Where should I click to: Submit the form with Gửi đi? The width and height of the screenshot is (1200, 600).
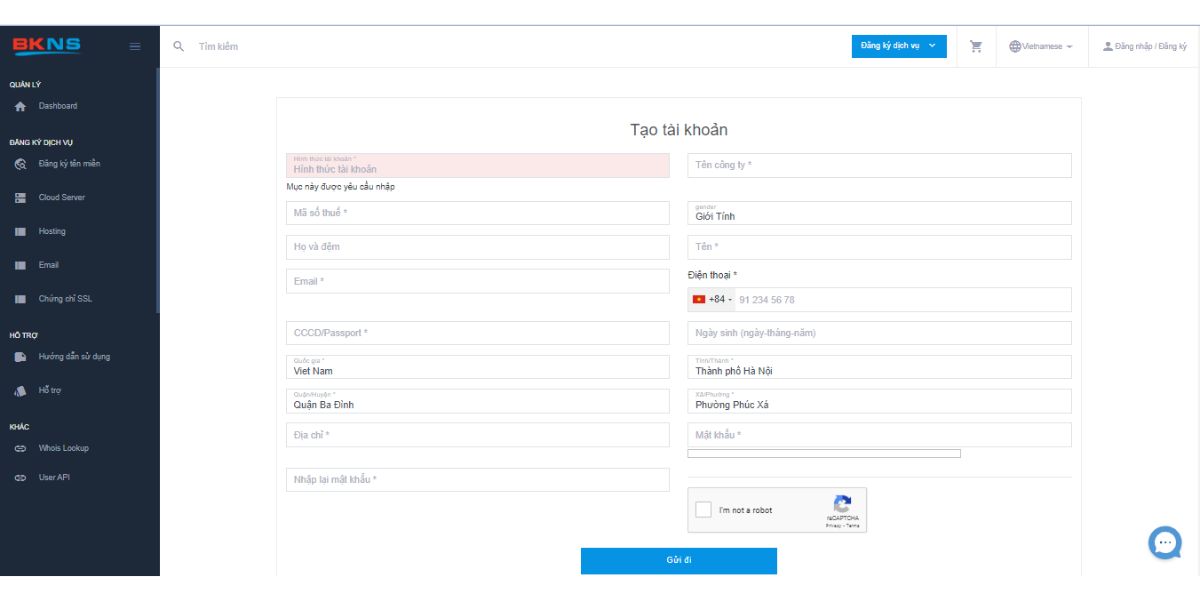pos(678,560)
